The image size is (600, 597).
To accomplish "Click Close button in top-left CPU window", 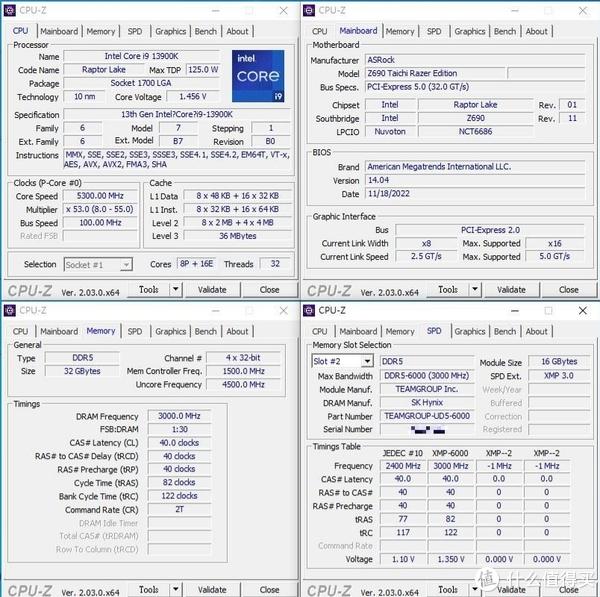I will [269, 290].
